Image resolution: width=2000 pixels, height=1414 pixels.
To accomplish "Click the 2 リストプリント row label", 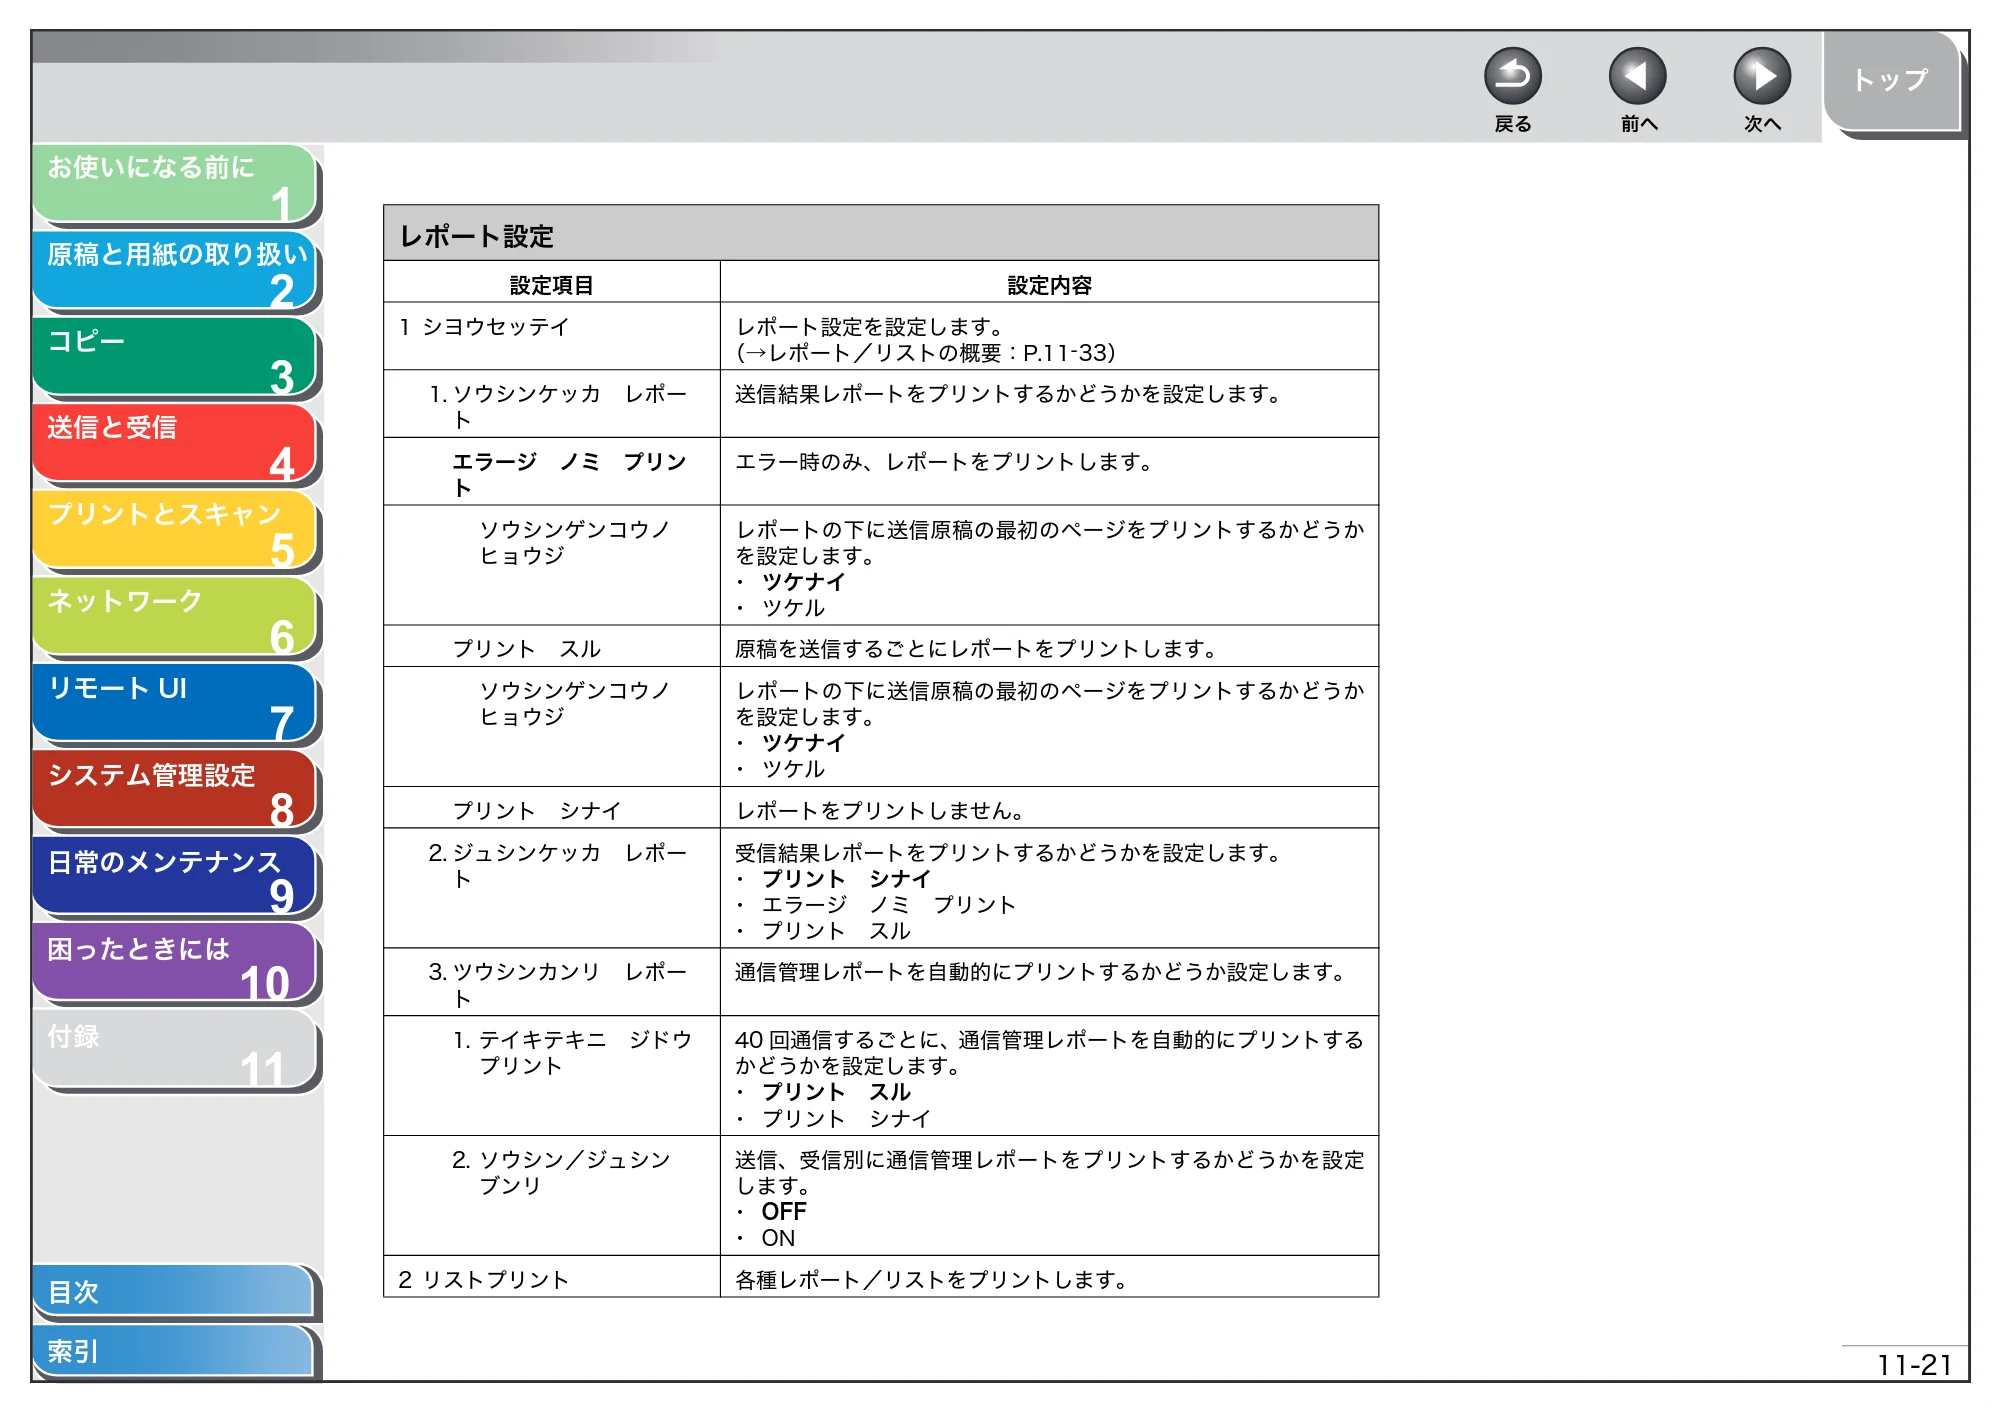I will pyautogui.click(x=483, y=1280).
